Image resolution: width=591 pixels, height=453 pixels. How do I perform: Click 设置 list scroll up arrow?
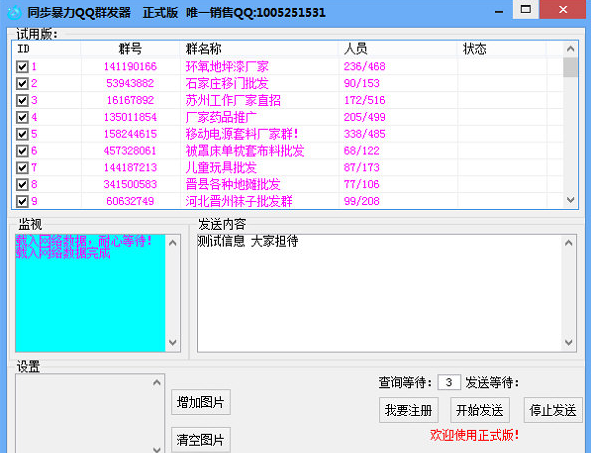(x=157, y=383)
